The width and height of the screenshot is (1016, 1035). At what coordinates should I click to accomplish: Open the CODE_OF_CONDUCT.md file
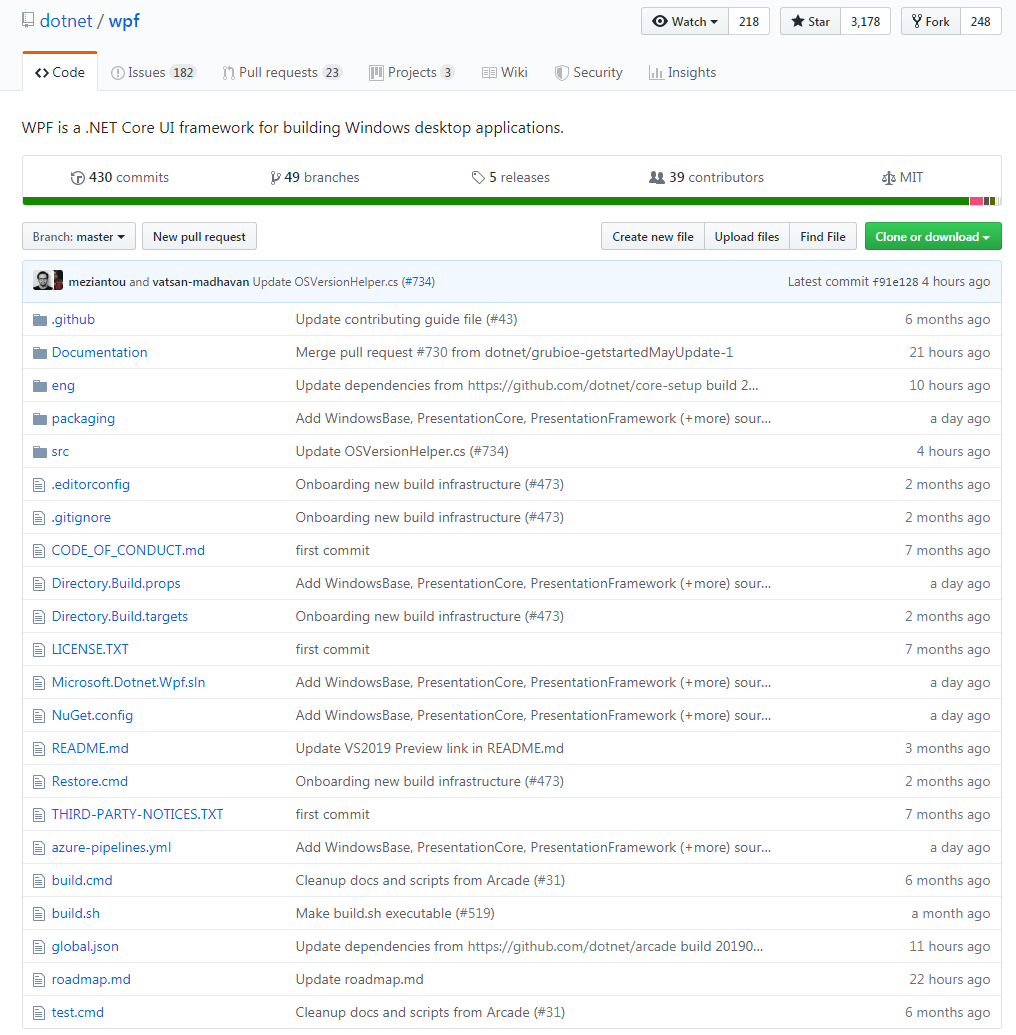[128, 551]
